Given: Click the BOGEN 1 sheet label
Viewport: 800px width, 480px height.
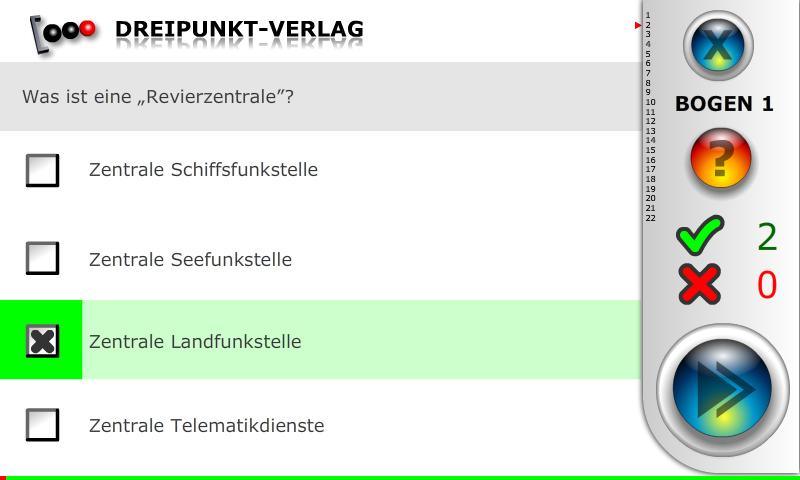Looking at the screenshot, I should (x=724, y=104).
